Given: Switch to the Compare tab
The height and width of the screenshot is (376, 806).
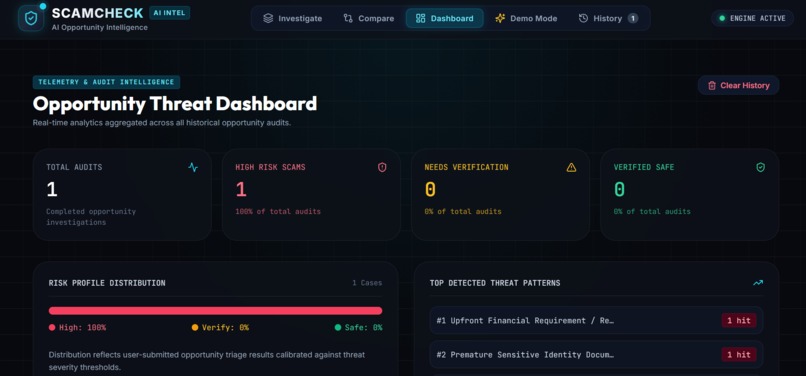Looking at the screenshot, I should [369, 19].
